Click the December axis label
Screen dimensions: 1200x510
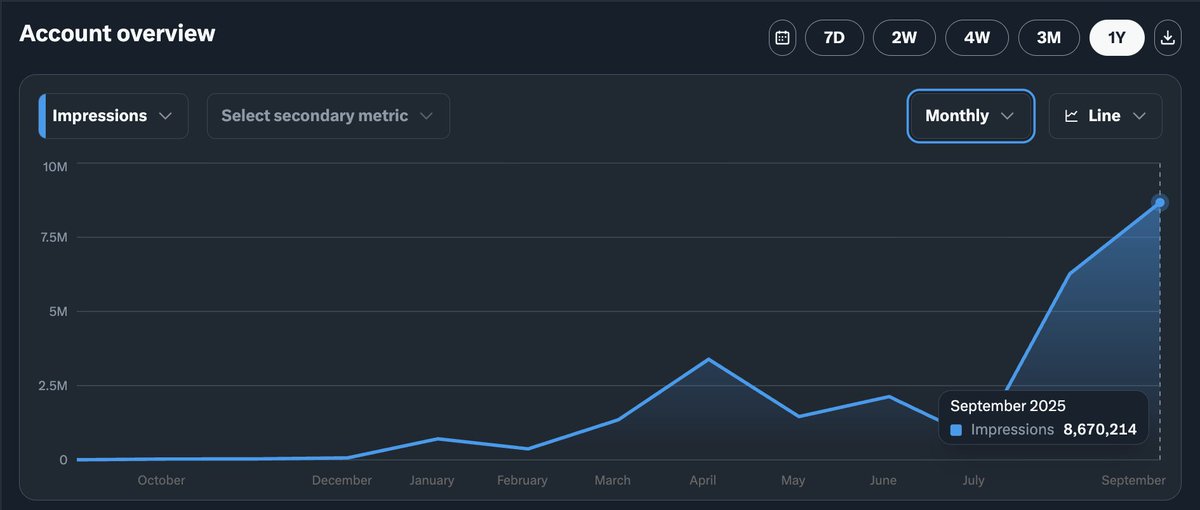[342, 480]
